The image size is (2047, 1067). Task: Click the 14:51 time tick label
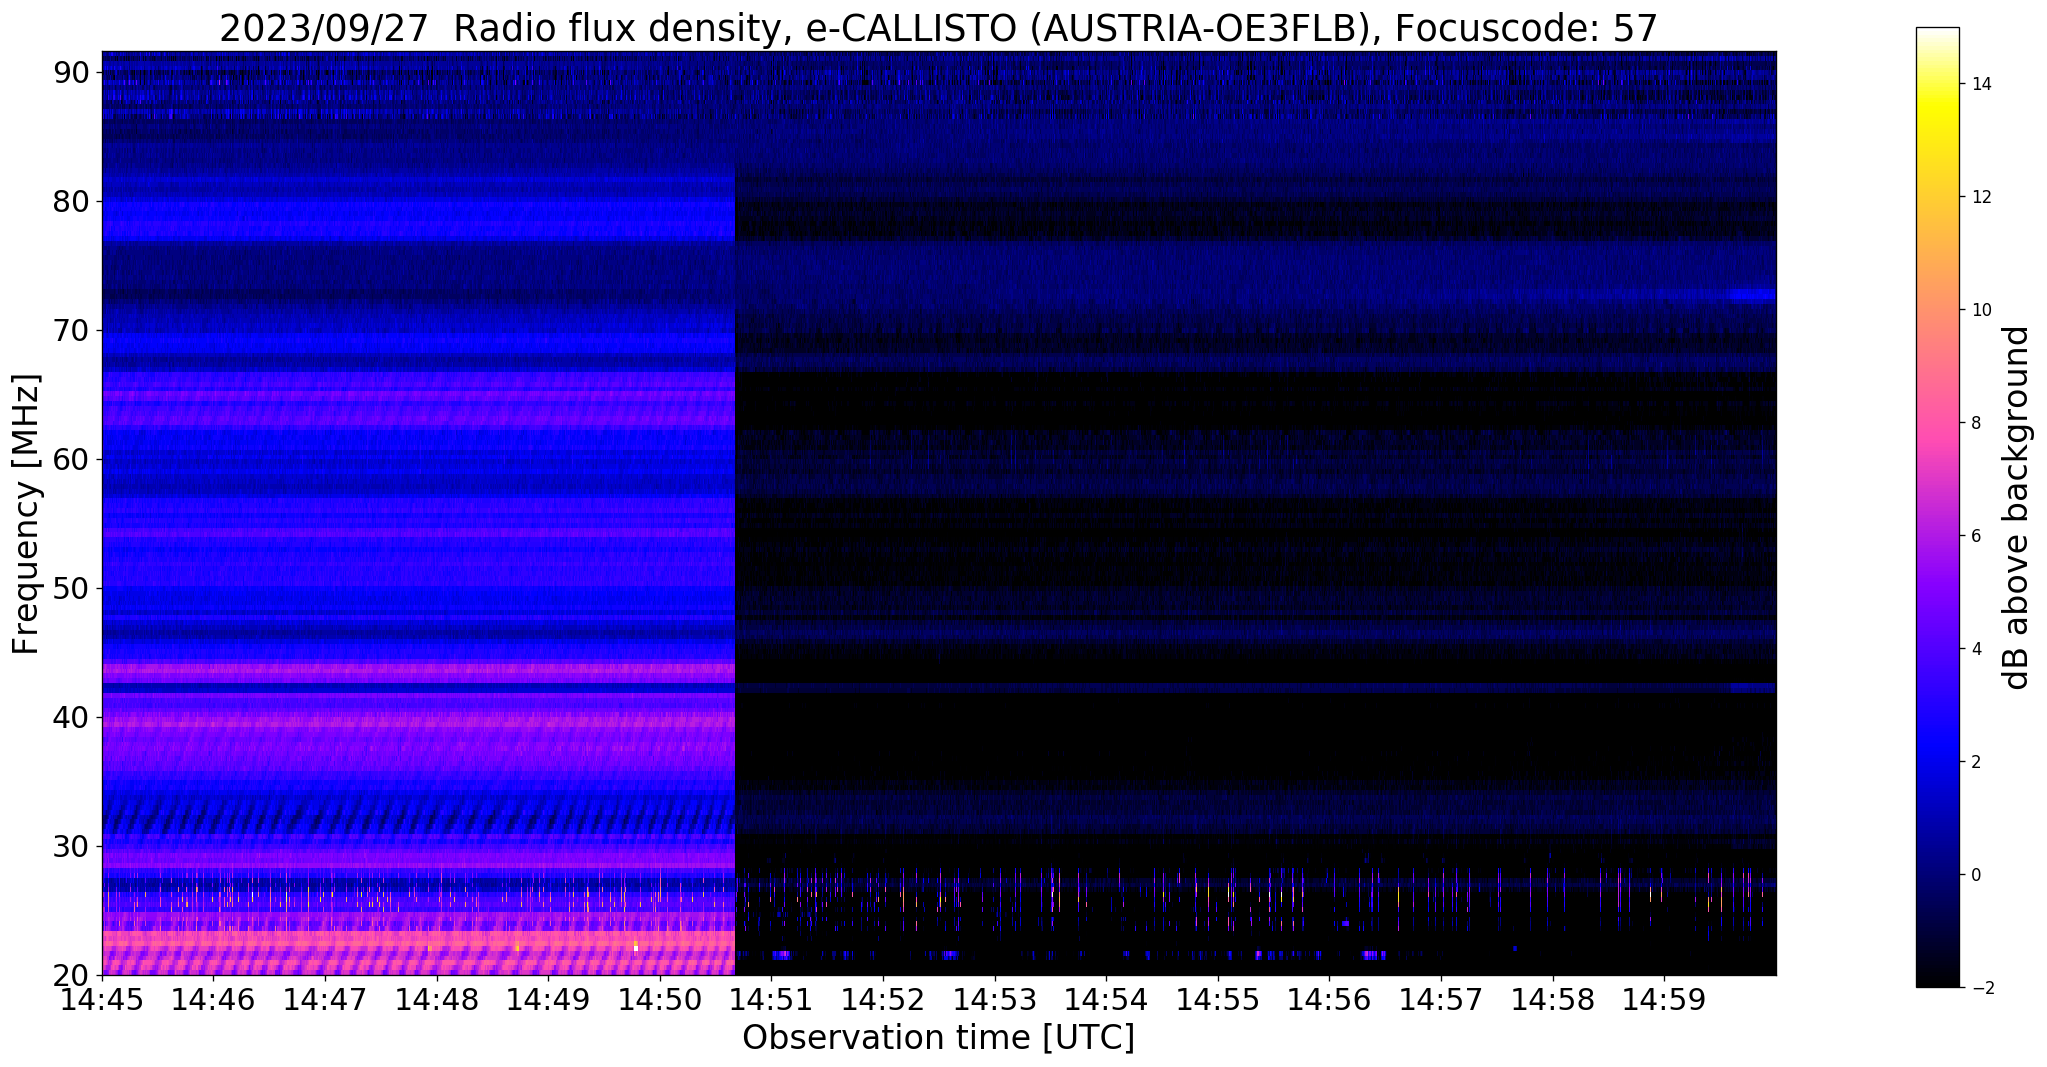click(x=771, y=999)
